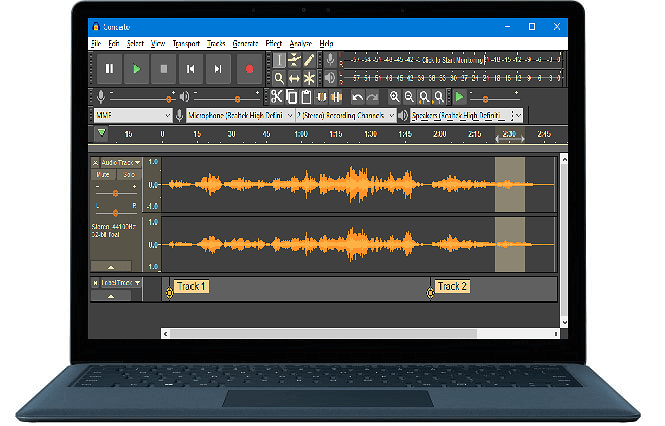Viewport: 665px width, 426px height.
Task: Open the Transport menu
Action: 186,44
